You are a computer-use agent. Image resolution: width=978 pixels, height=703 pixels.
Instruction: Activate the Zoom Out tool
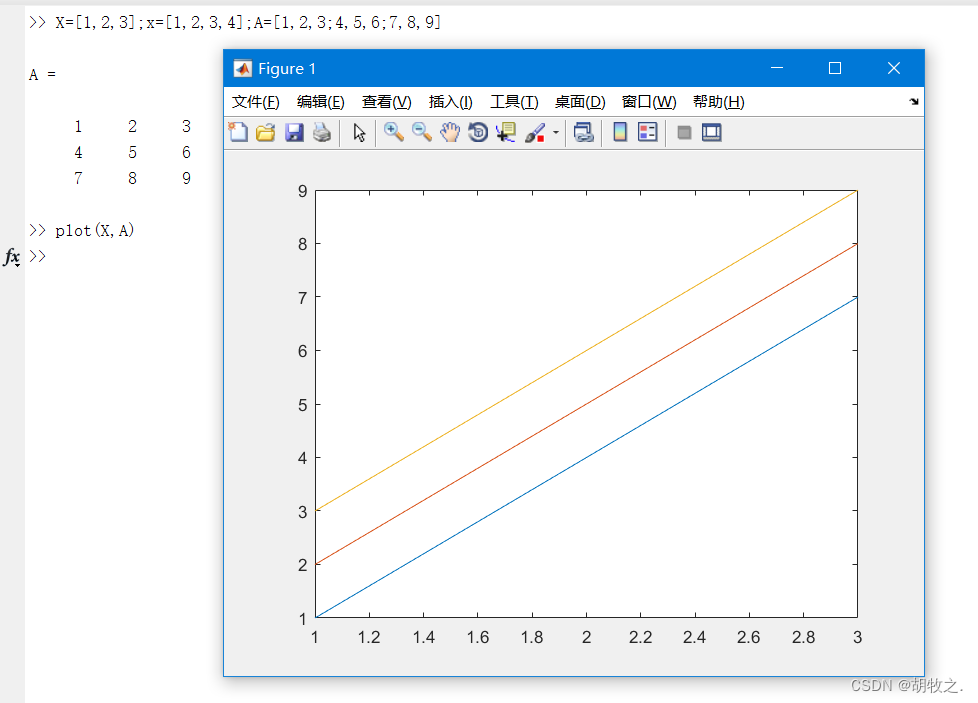(x=422, y=132)
